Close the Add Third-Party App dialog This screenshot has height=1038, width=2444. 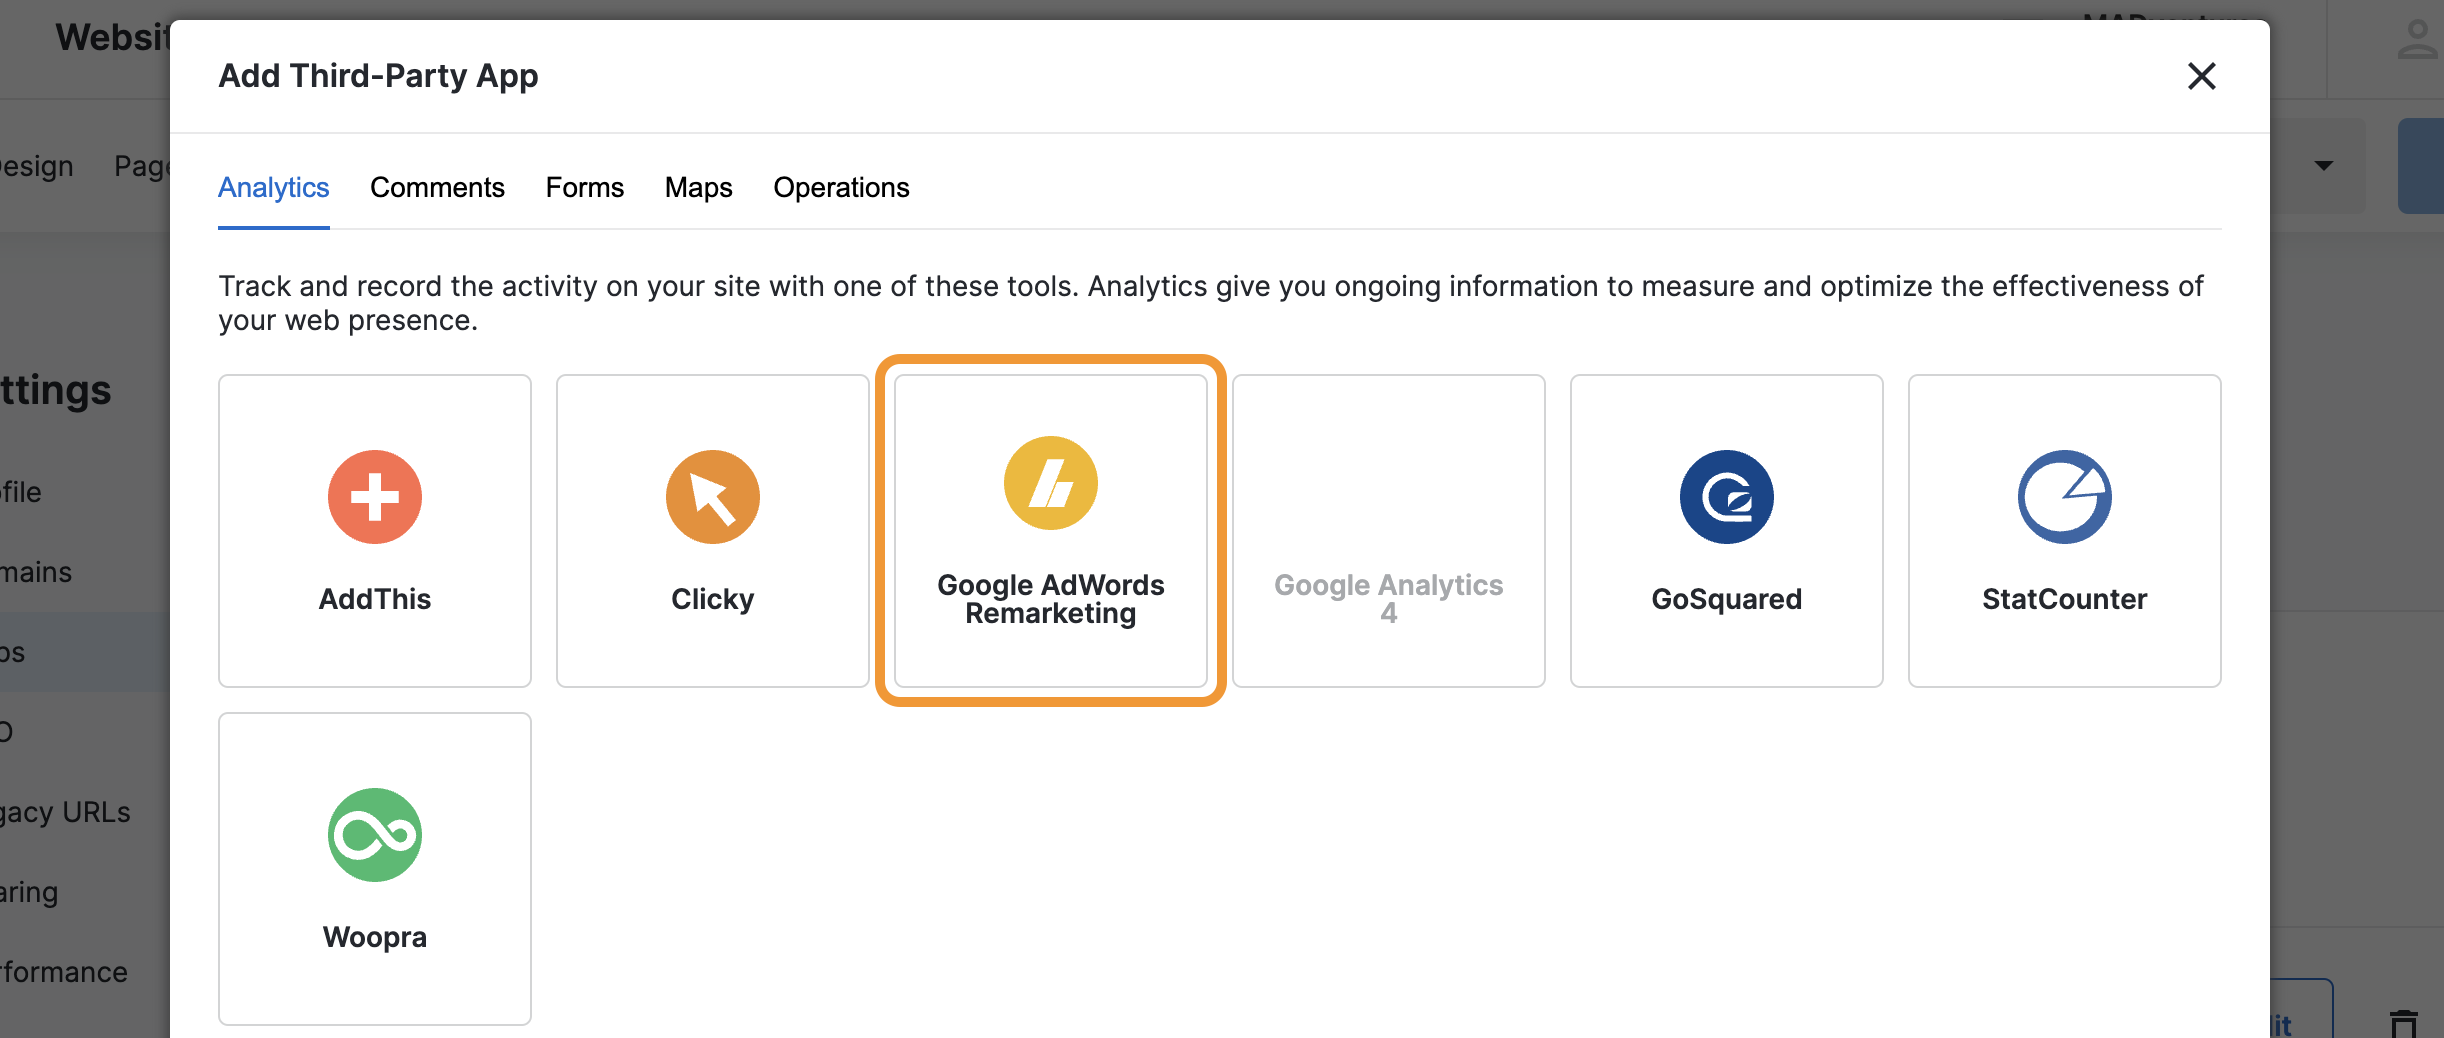pos(2202,76)
